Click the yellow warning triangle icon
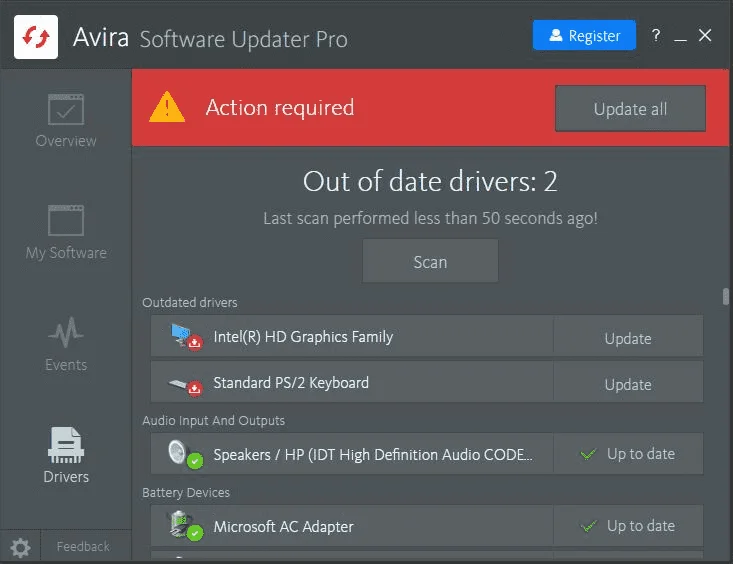Screen dimensions: 733x564 click(167, 107)
